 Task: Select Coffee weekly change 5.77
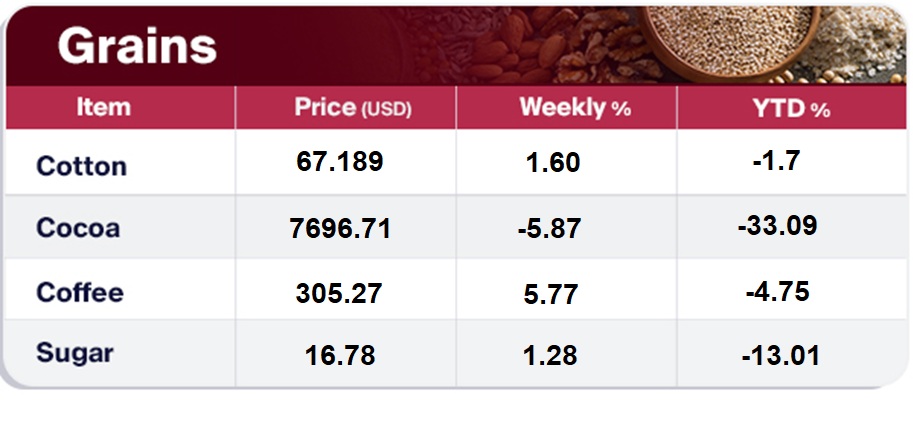(551, 294)
